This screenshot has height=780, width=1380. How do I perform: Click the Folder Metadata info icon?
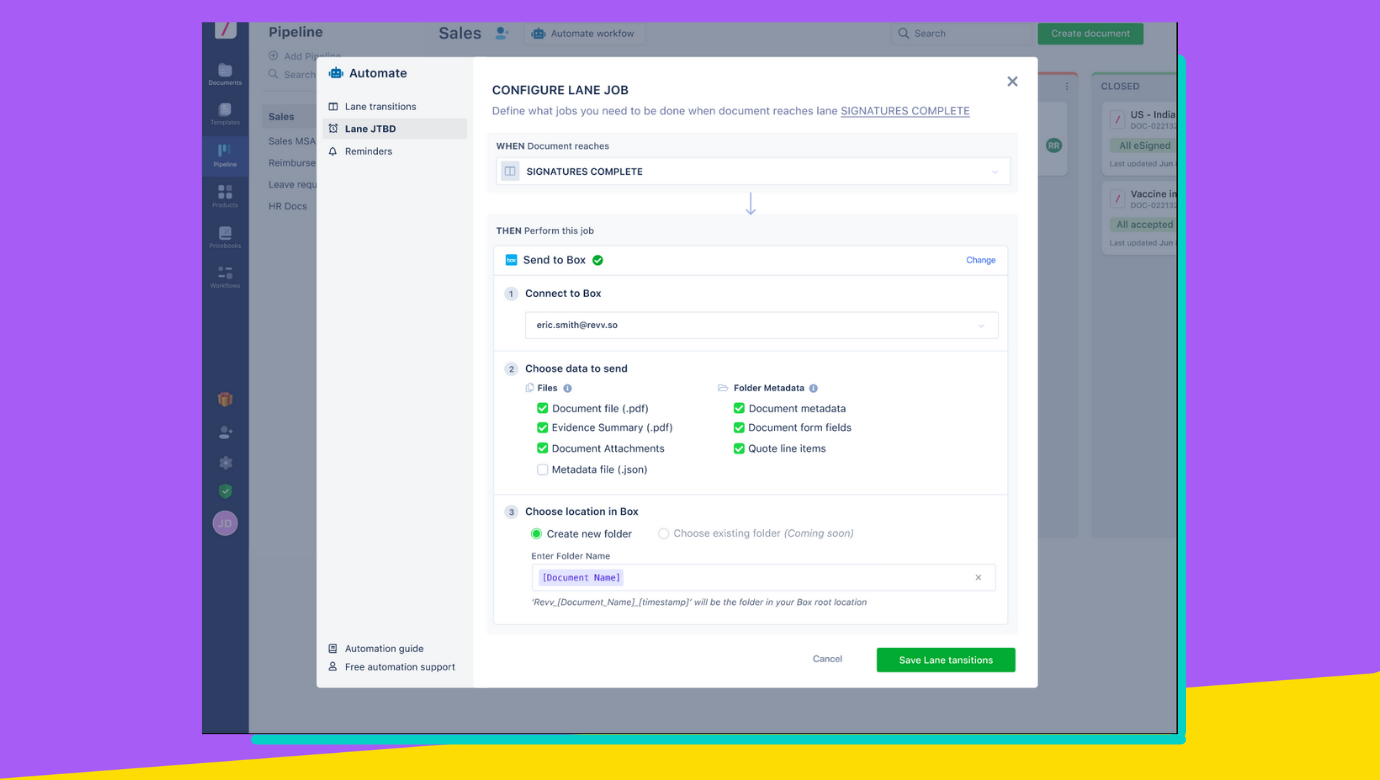[813, 388]
